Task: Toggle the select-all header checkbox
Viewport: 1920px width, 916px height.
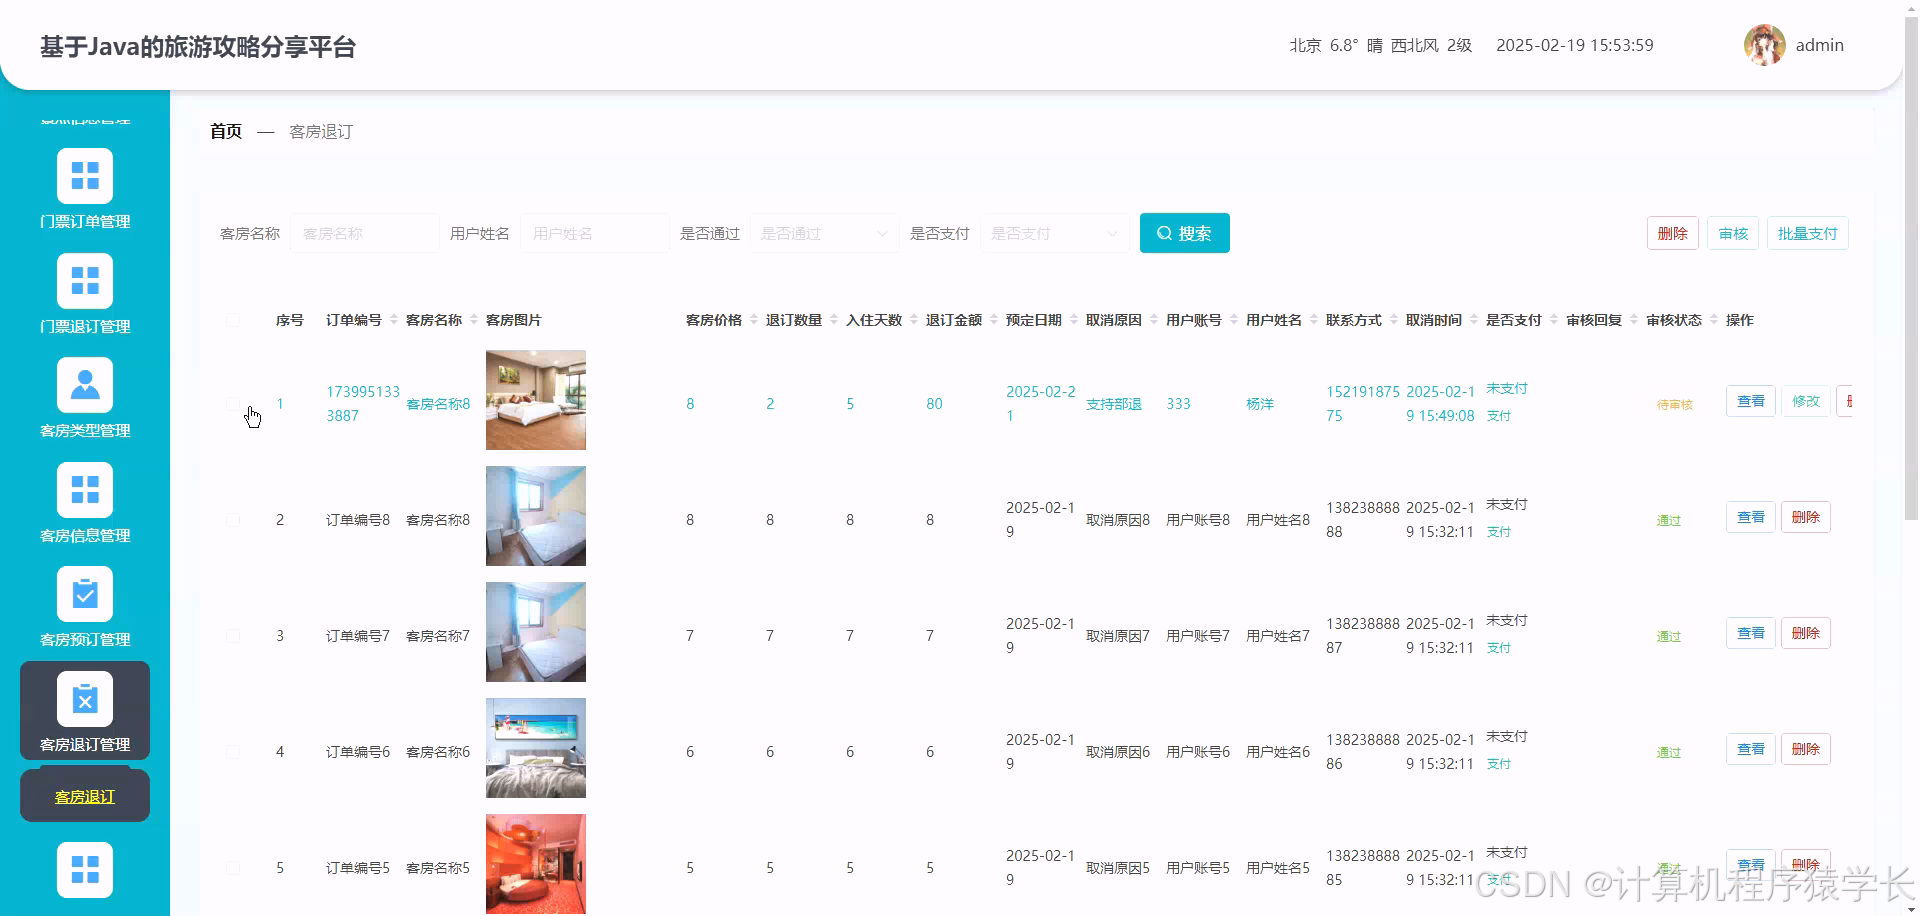Action: (x=233, y=320)
